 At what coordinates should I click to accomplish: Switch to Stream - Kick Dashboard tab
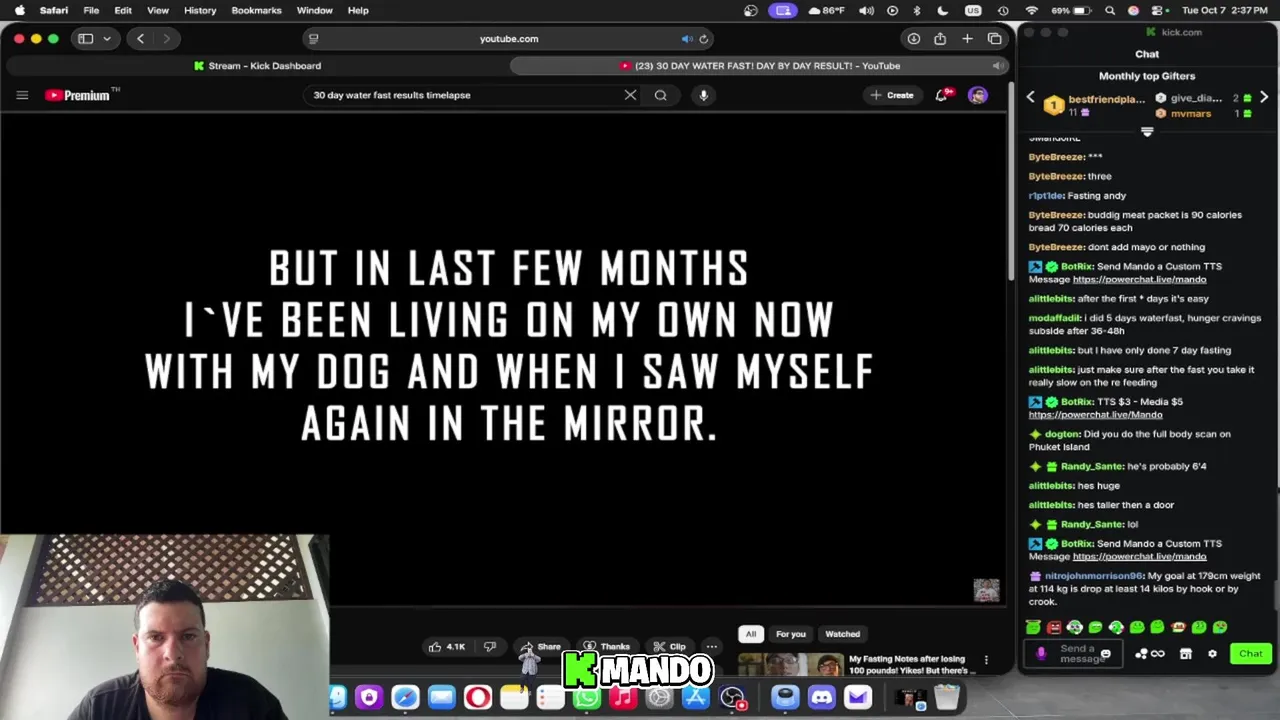[257, 66]
